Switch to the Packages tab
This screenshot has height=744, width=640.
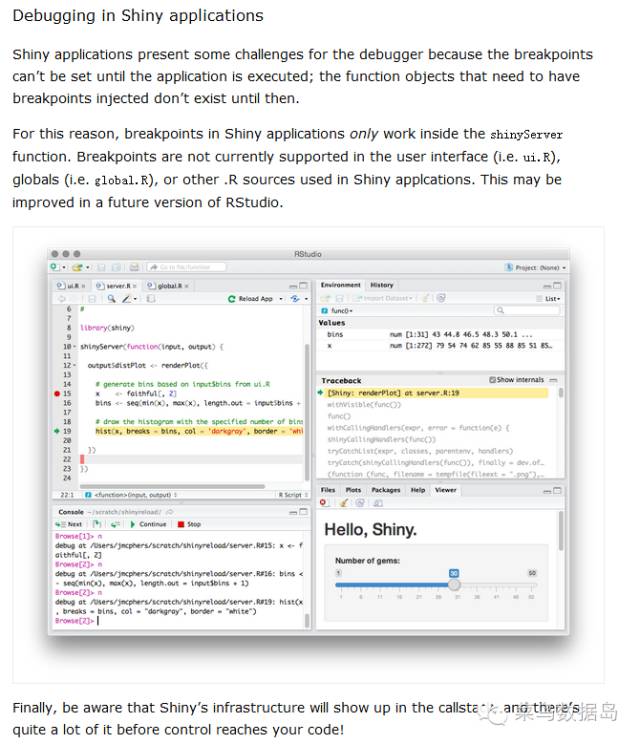pyautogui.click(x=386, y=490)
